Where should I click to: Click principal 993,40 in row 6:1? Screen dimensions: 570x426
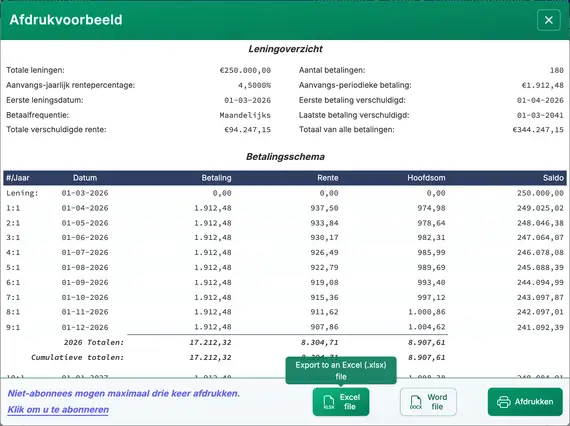tap(431, 282)
